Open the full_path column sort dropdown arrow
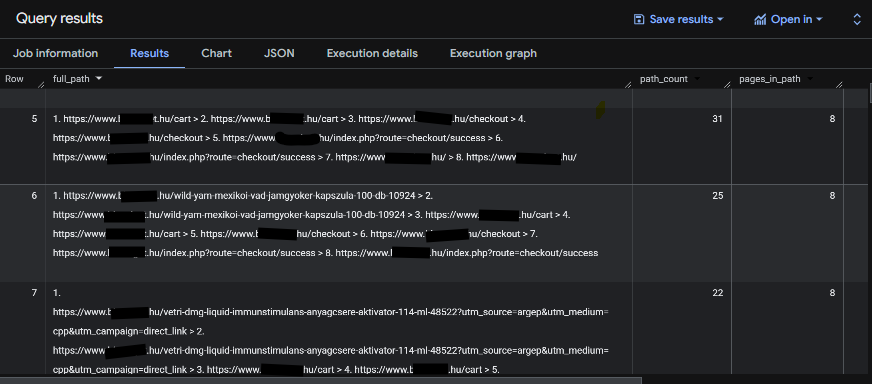The width and height of the screenshot is (872, 384). 99,79
